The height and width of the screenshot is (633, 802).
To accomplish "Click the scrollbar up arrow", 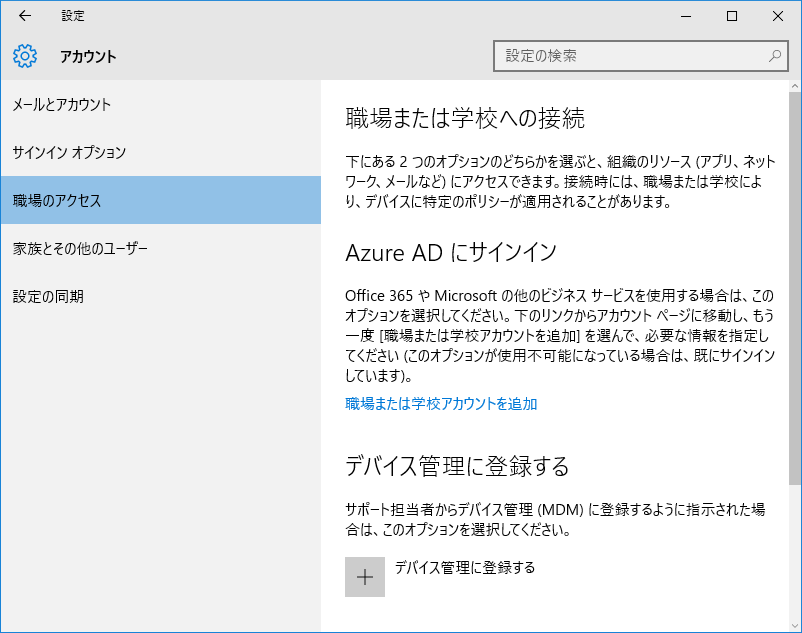I will click(x=795, y=86).
